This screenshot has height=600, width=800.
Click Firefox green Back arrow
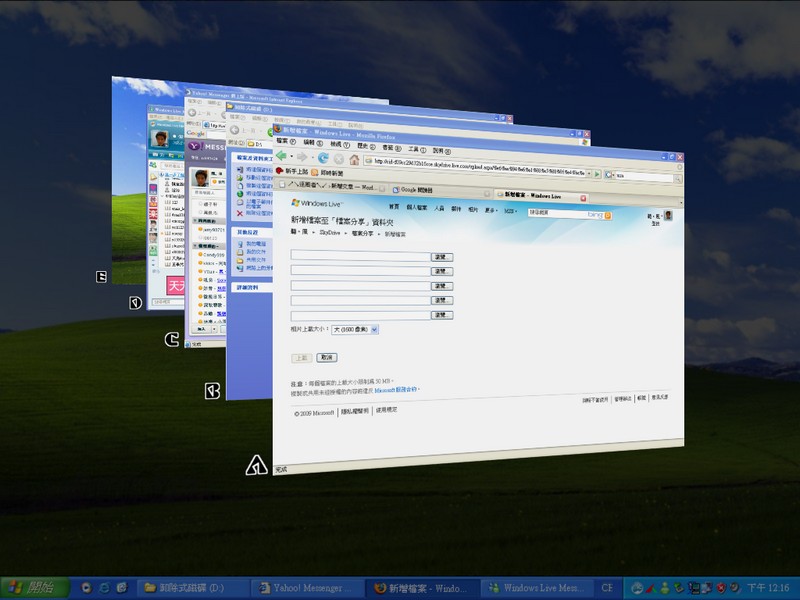point(281,155)
